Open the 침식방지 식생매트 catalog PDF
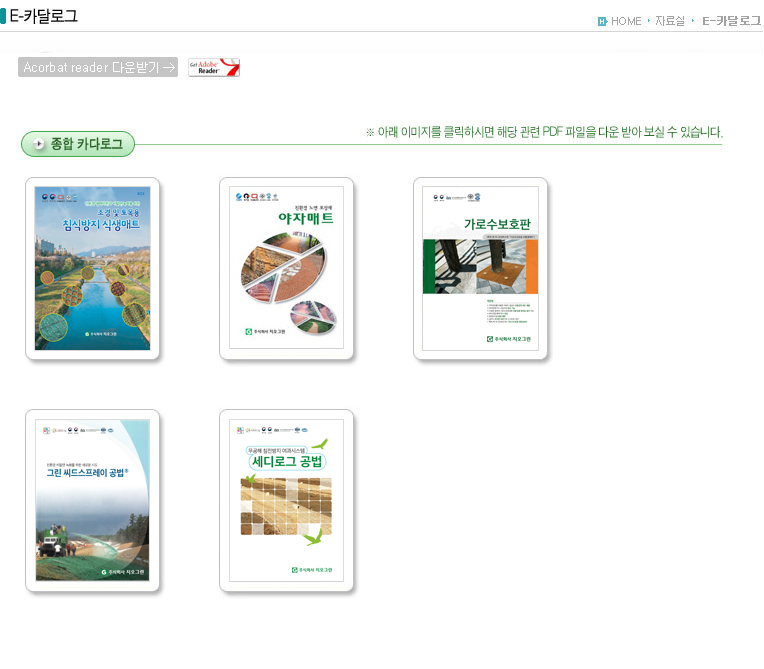 coord(93,268)
